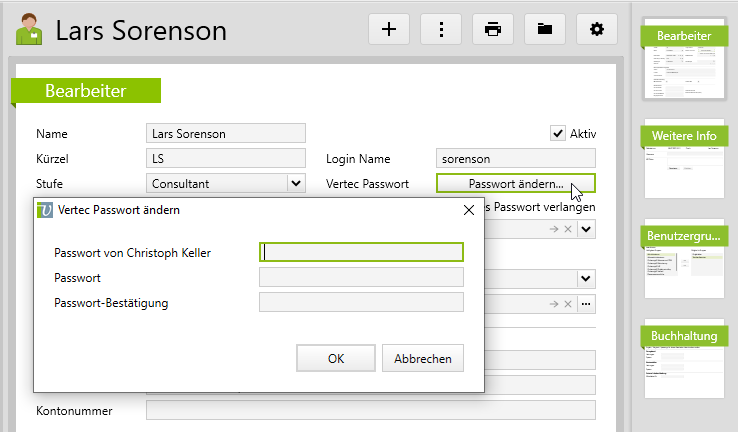Focus the Passwort von Christoph Keller field
Screen dimensions: 738x432
pos(361,252)
